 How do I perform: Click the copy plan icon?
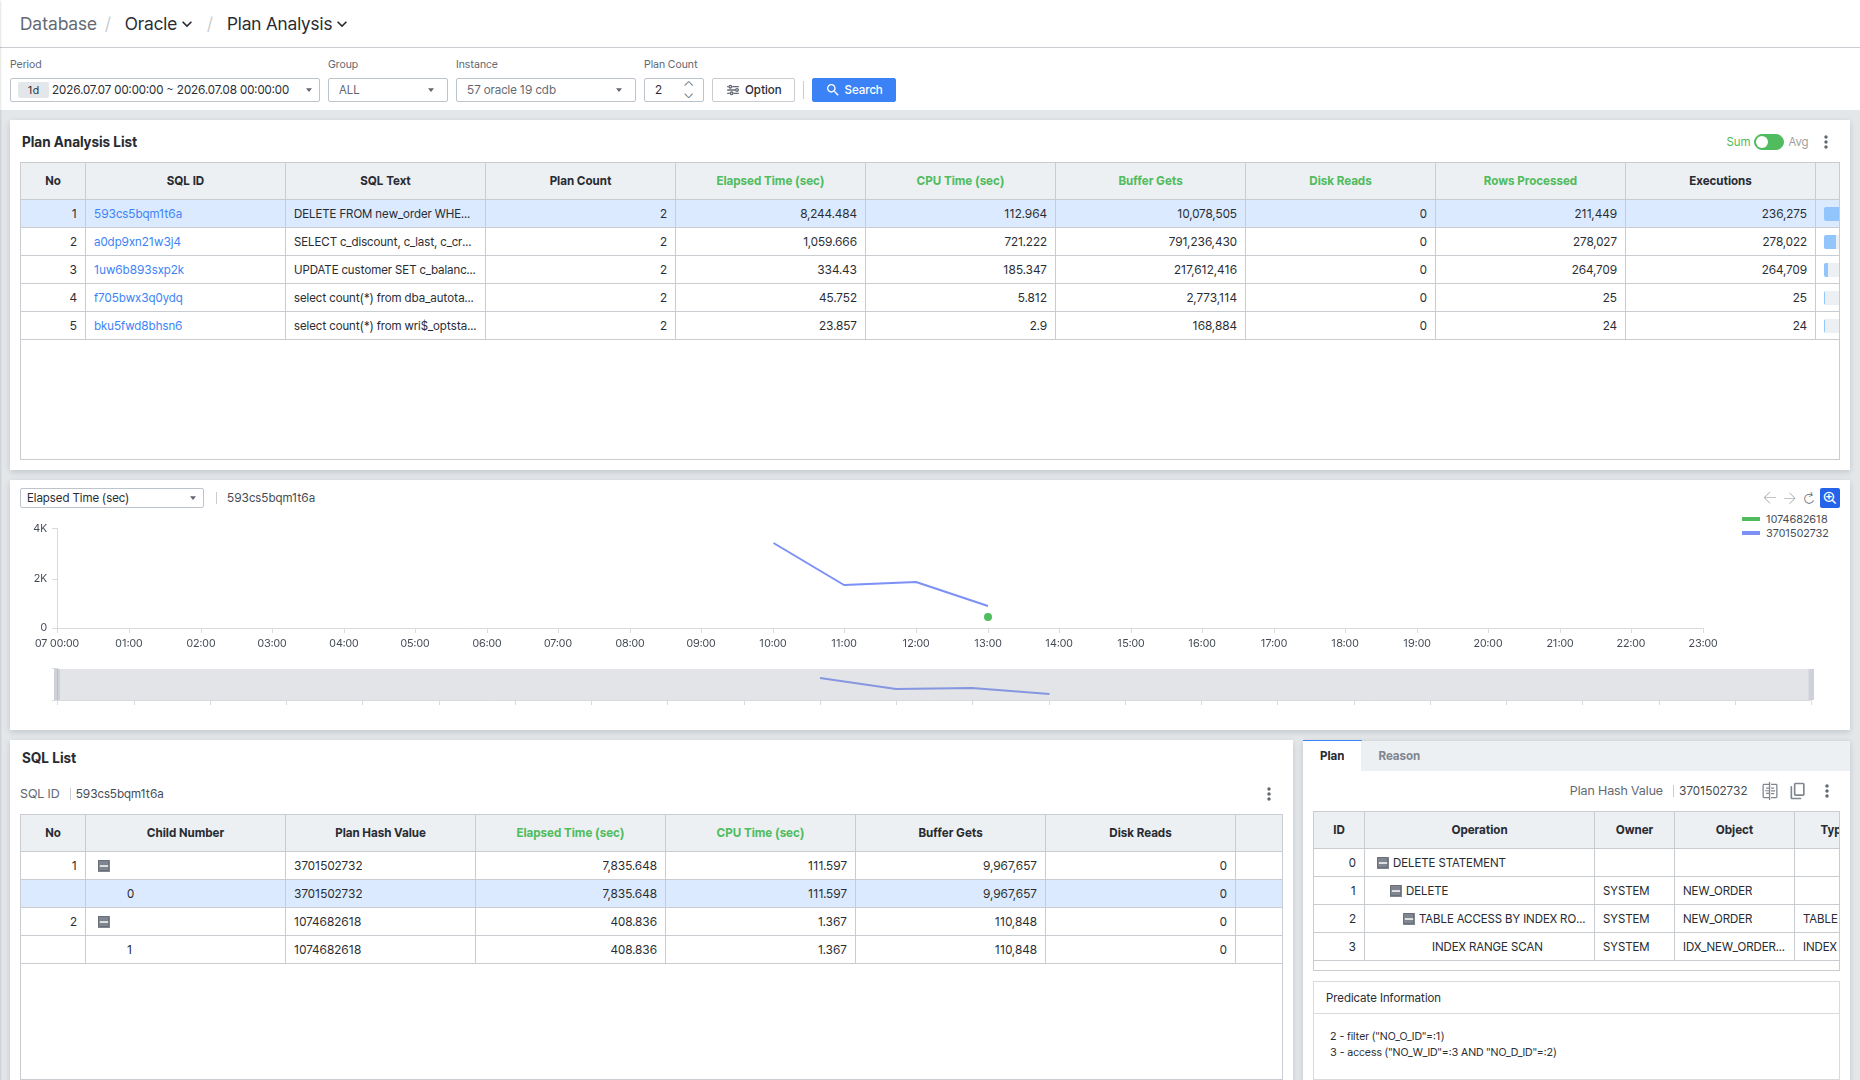(x=1798, y=791)
